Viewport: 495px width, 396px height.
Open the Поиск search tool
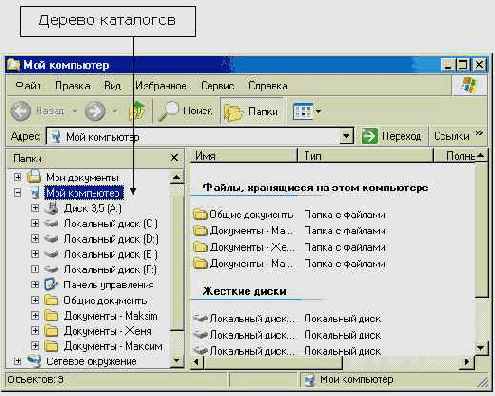(x=185, y=111)
